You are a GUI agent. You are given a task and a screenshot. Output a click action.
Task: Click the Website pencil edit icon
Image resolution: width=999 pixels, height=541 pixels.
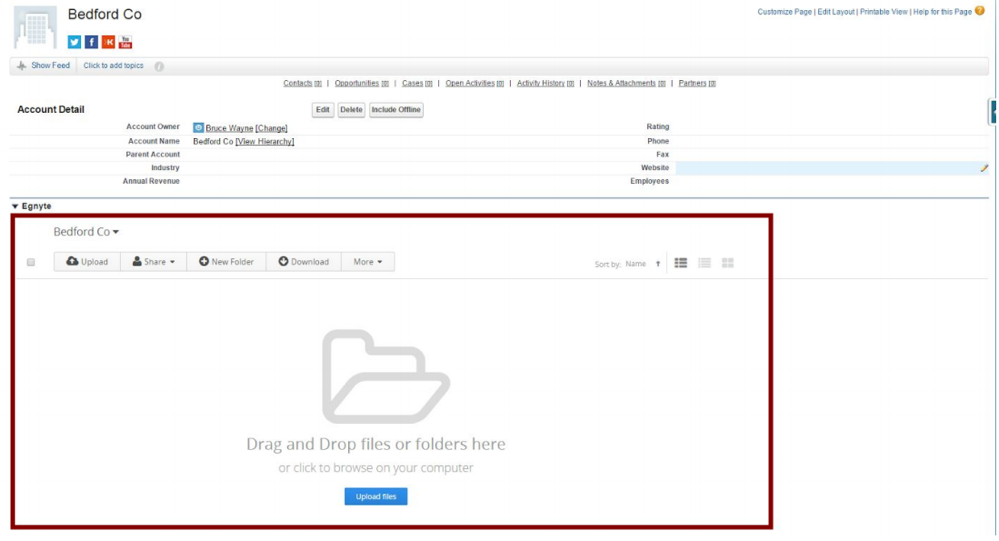coord(984,168)
